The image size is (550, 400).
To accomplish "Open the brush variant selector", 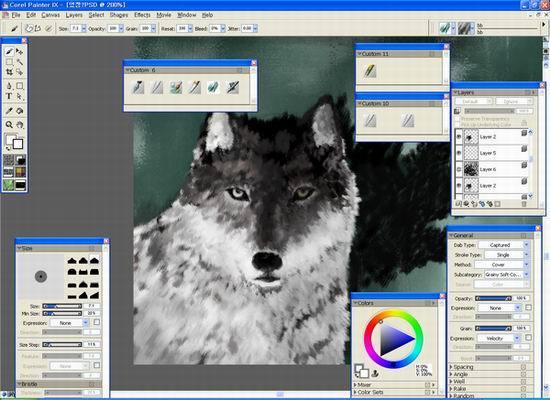I will tap(467, 28).
